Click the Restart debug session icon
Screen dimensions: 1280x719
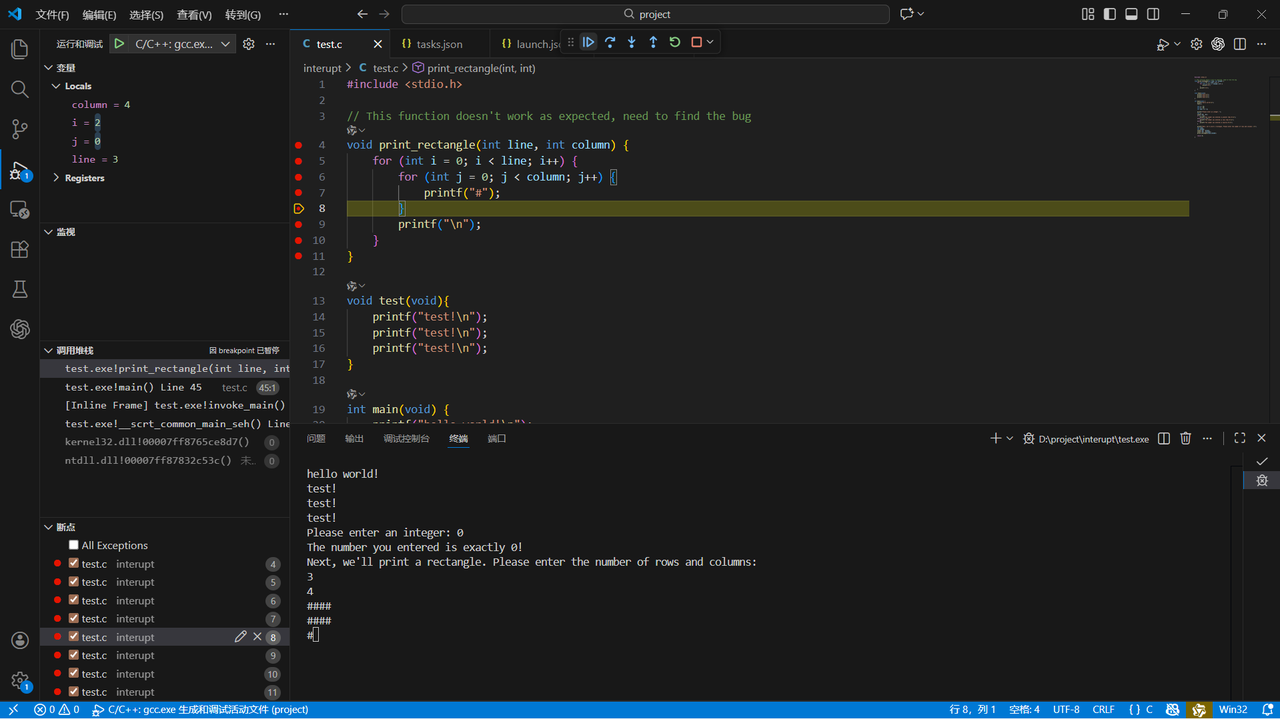pos(675,42)
